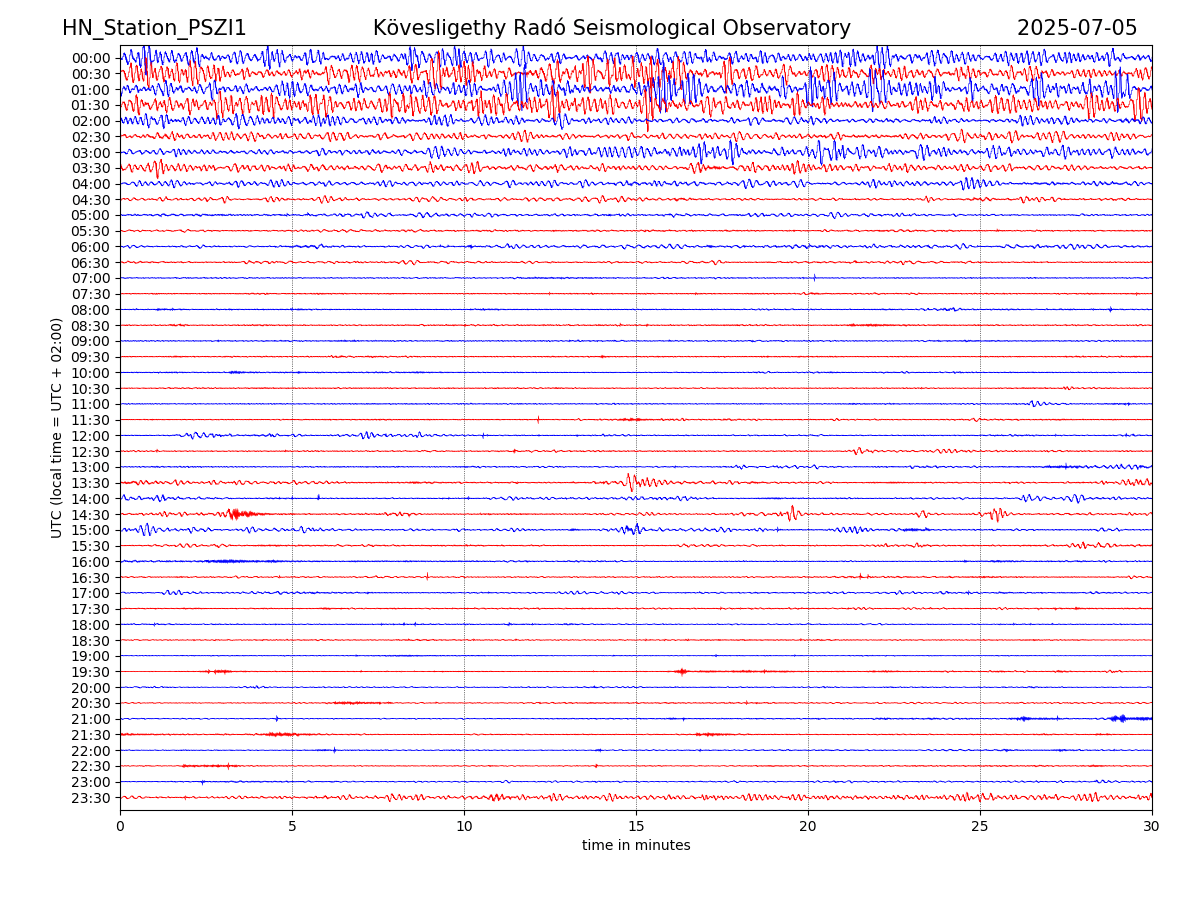Click the x-axis tick labeled 25

click(980, 827)
